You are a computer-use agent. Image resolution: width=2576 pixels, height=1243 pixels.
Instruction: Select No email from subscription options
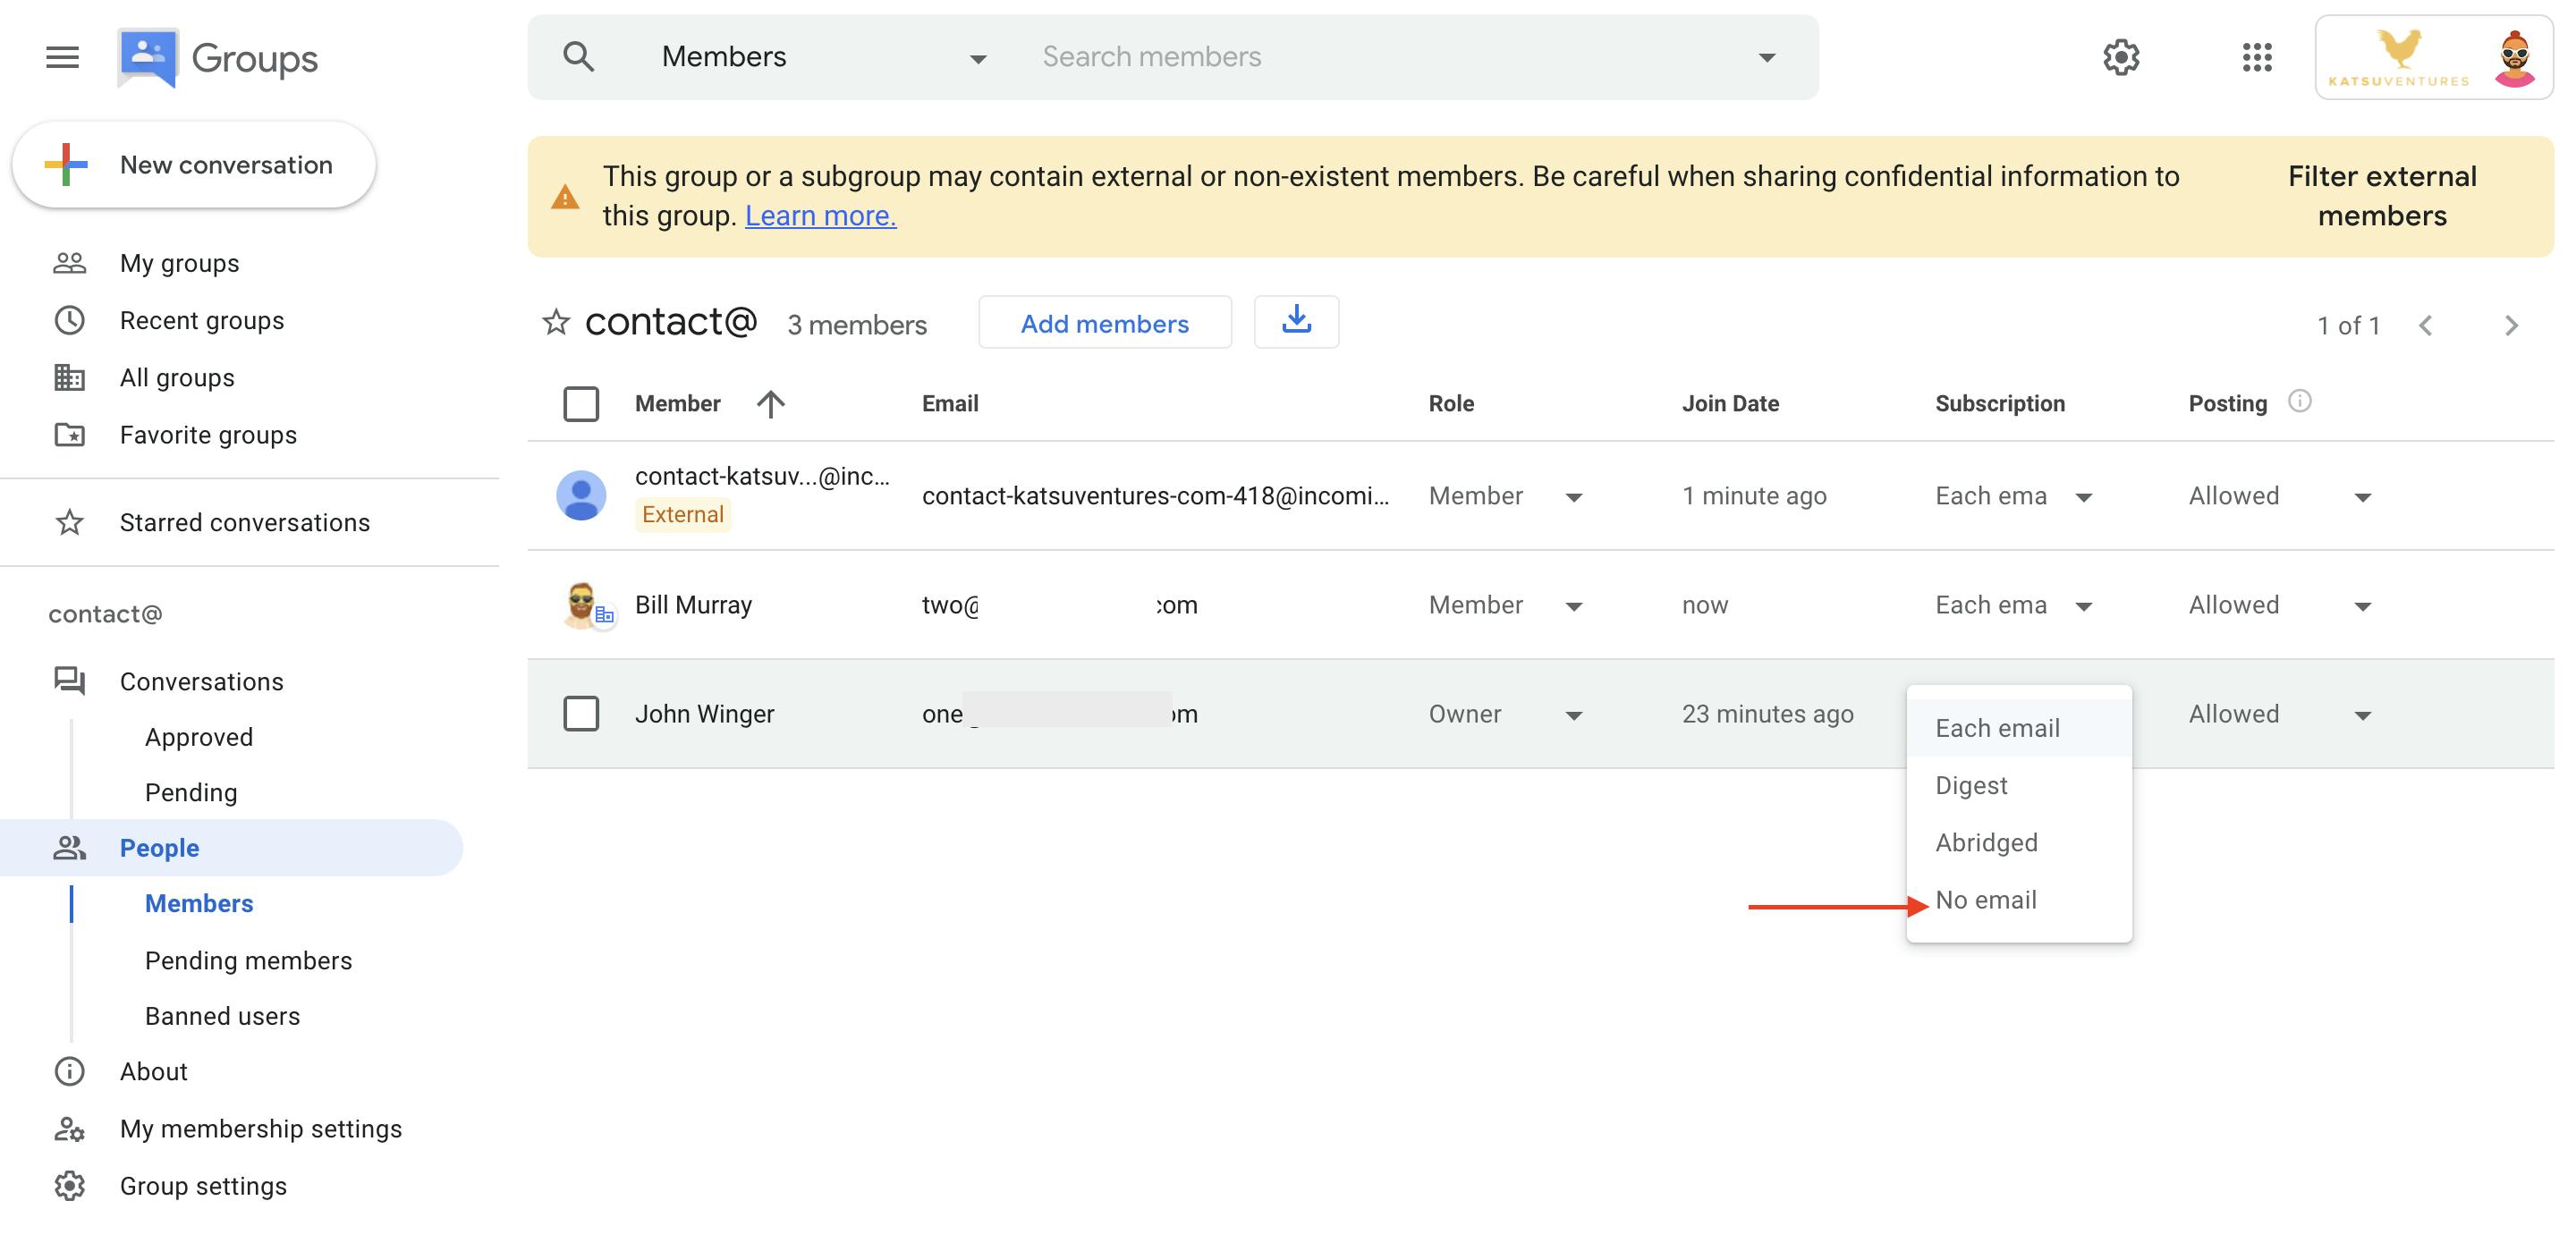coord(1985,900)
